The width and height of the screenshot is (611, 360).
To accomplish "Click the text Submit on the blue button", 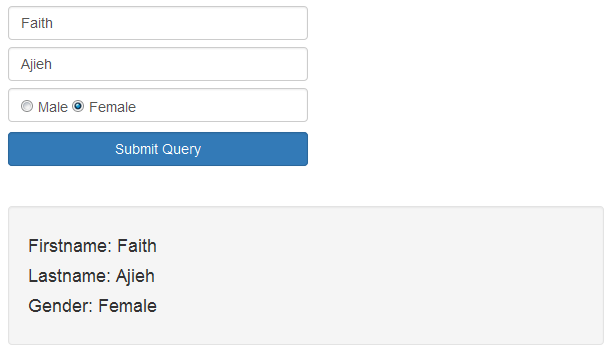I will pos(136,149).
